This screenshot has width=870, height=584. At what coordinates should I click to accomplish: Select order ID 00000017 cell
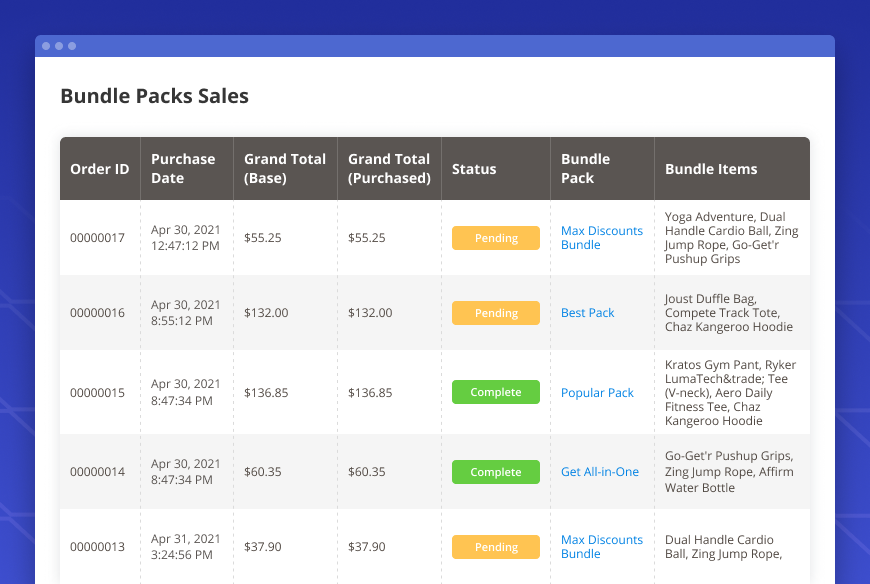coord(97,238)
